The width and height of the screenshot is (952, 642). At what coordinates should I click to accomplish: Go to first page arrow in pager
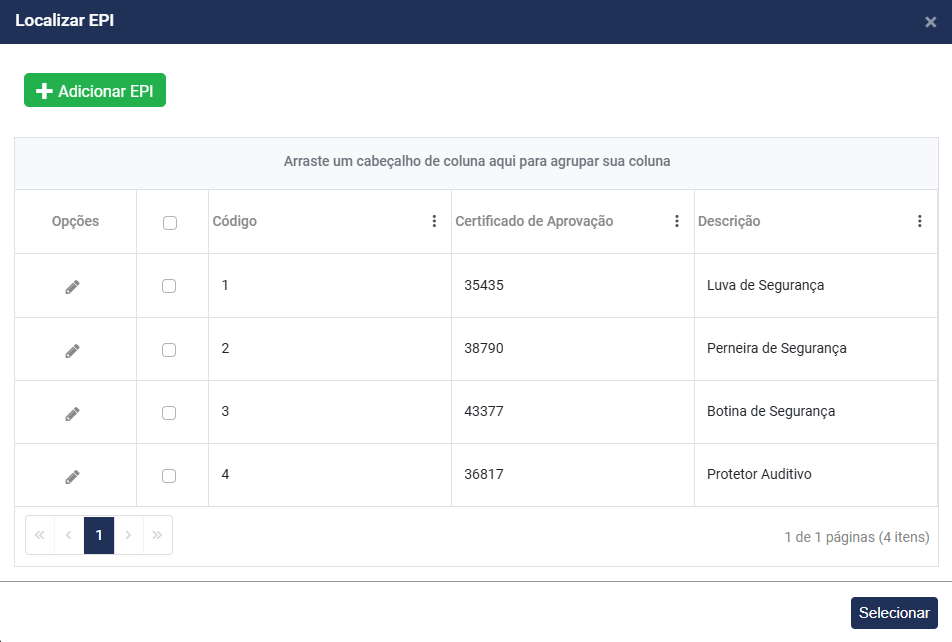40,535
